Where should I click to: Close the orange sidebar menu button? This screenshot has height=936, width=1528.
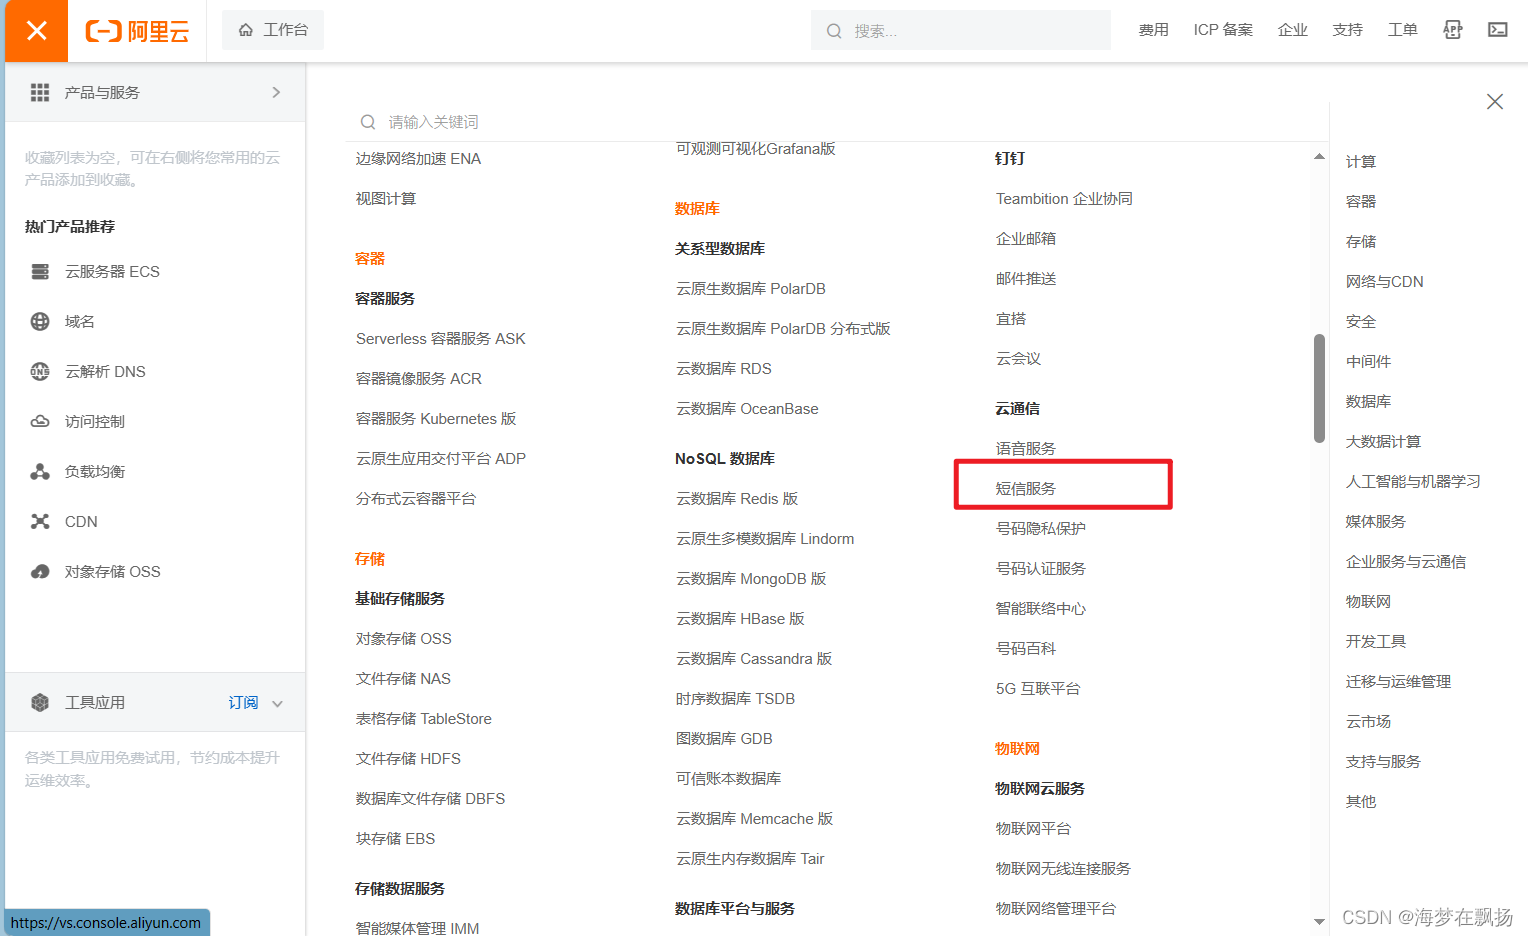[x=36, y=31]
